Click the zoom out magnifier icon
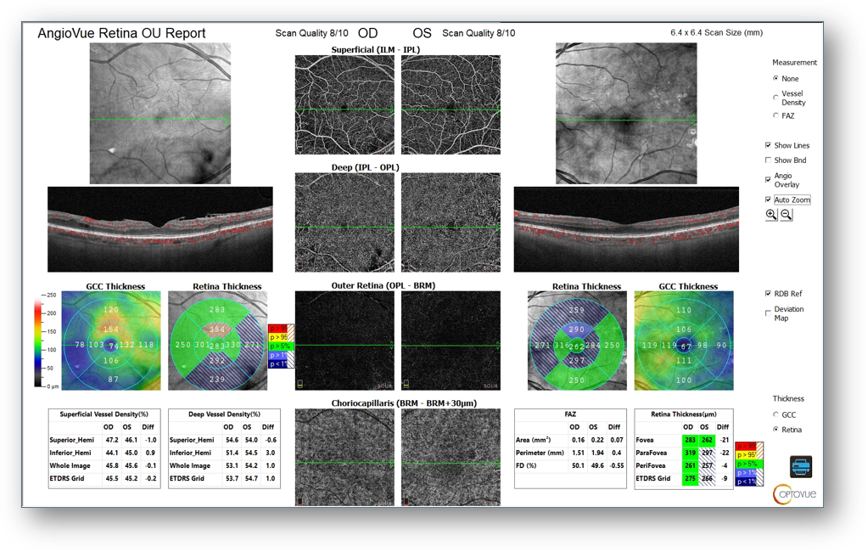Screen dimensions: 866x550 coord(786,215)
